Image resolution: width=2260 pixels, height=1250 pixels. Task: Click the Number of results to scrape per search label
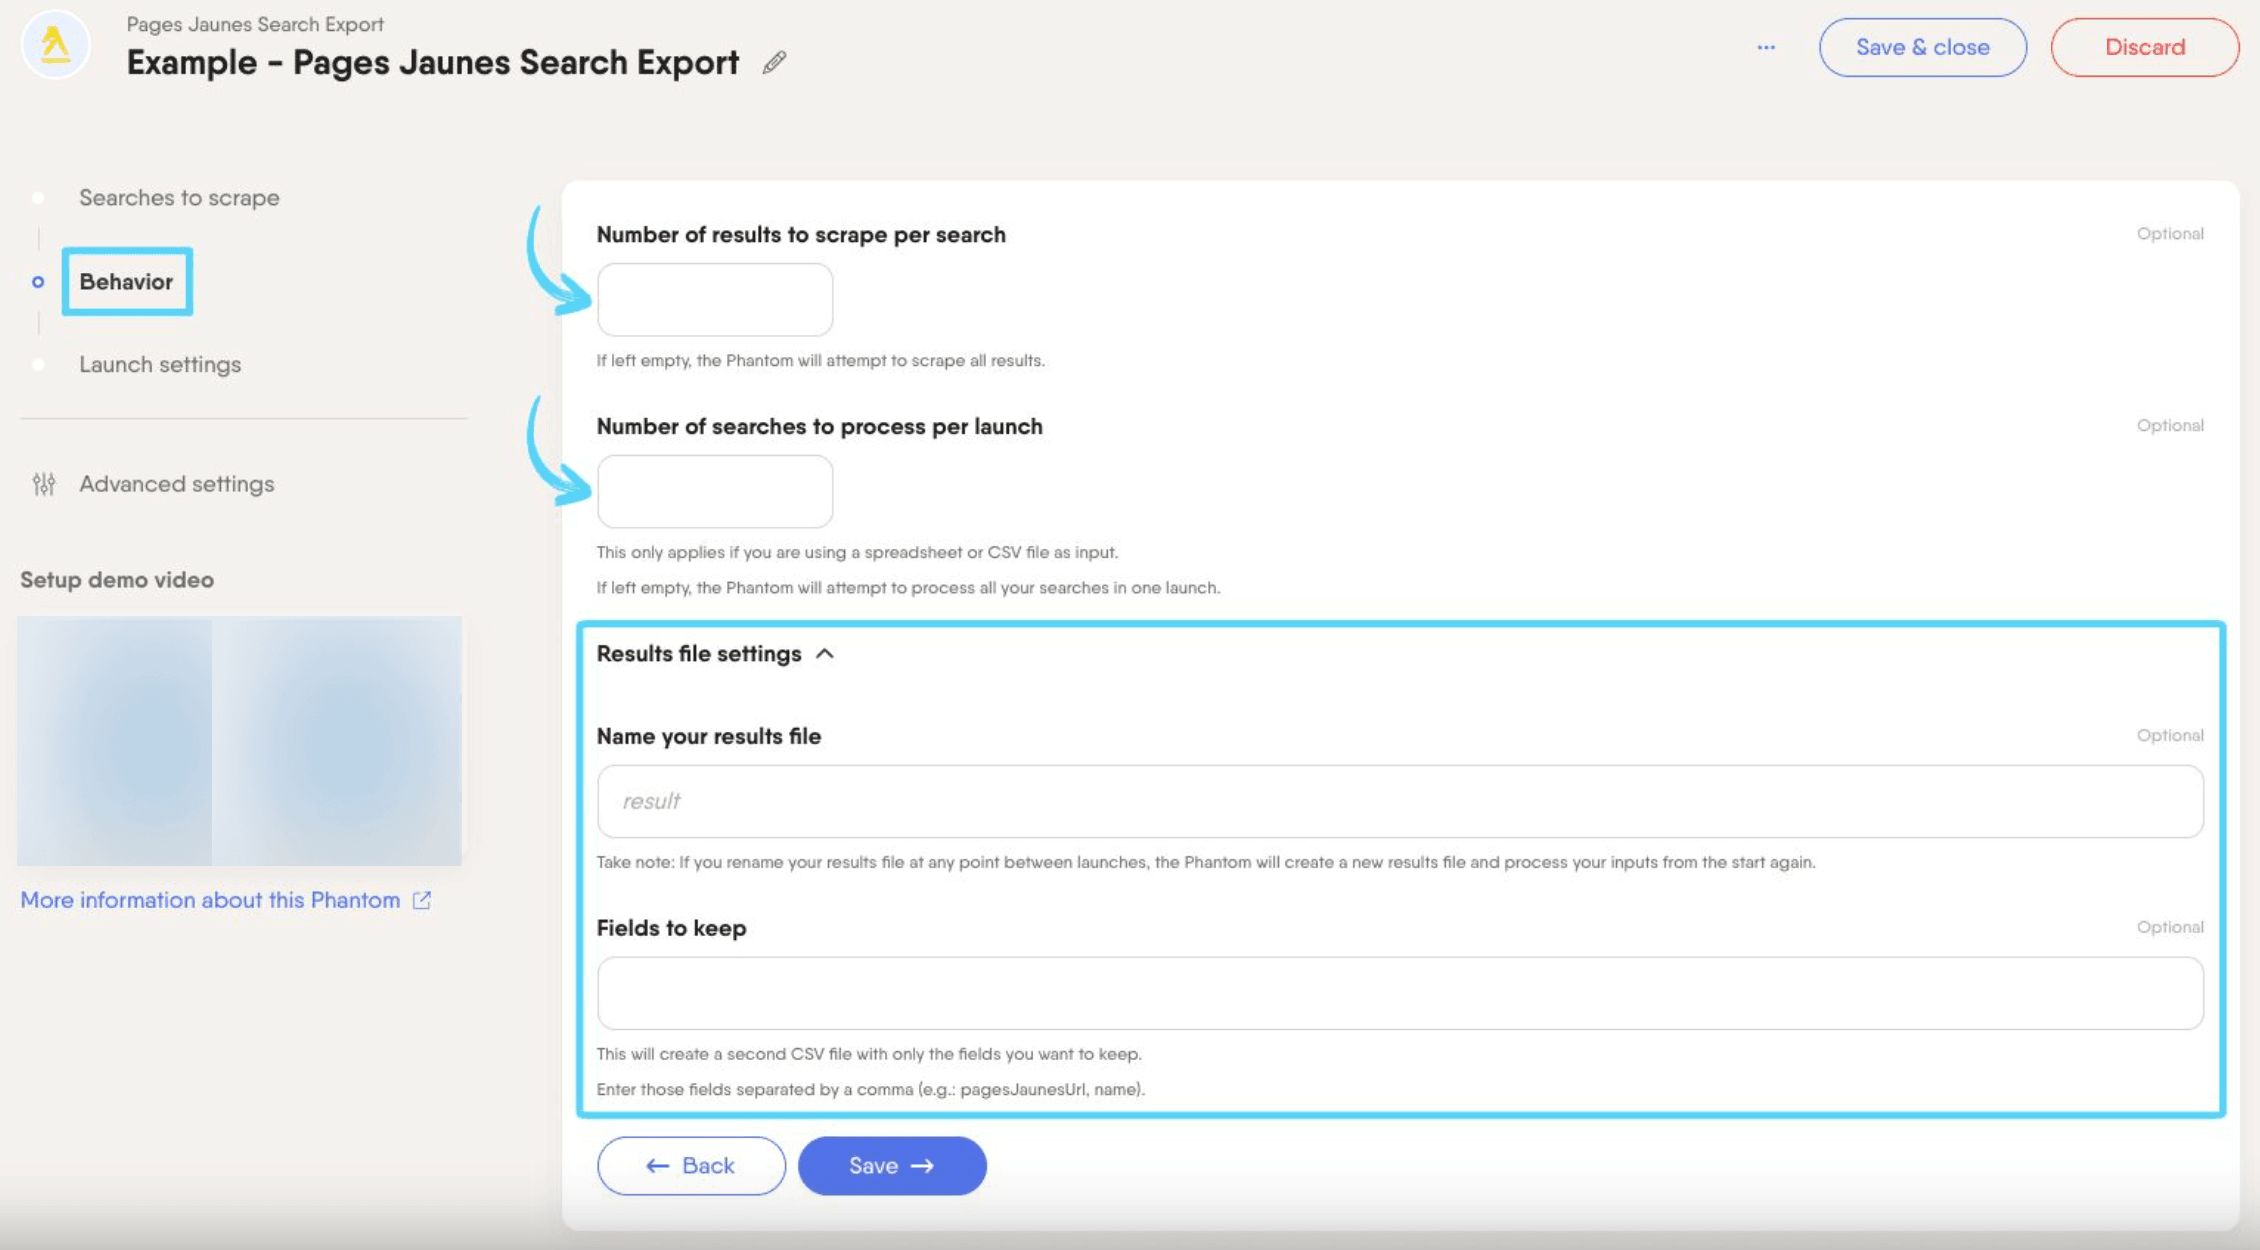click(801, 234)
